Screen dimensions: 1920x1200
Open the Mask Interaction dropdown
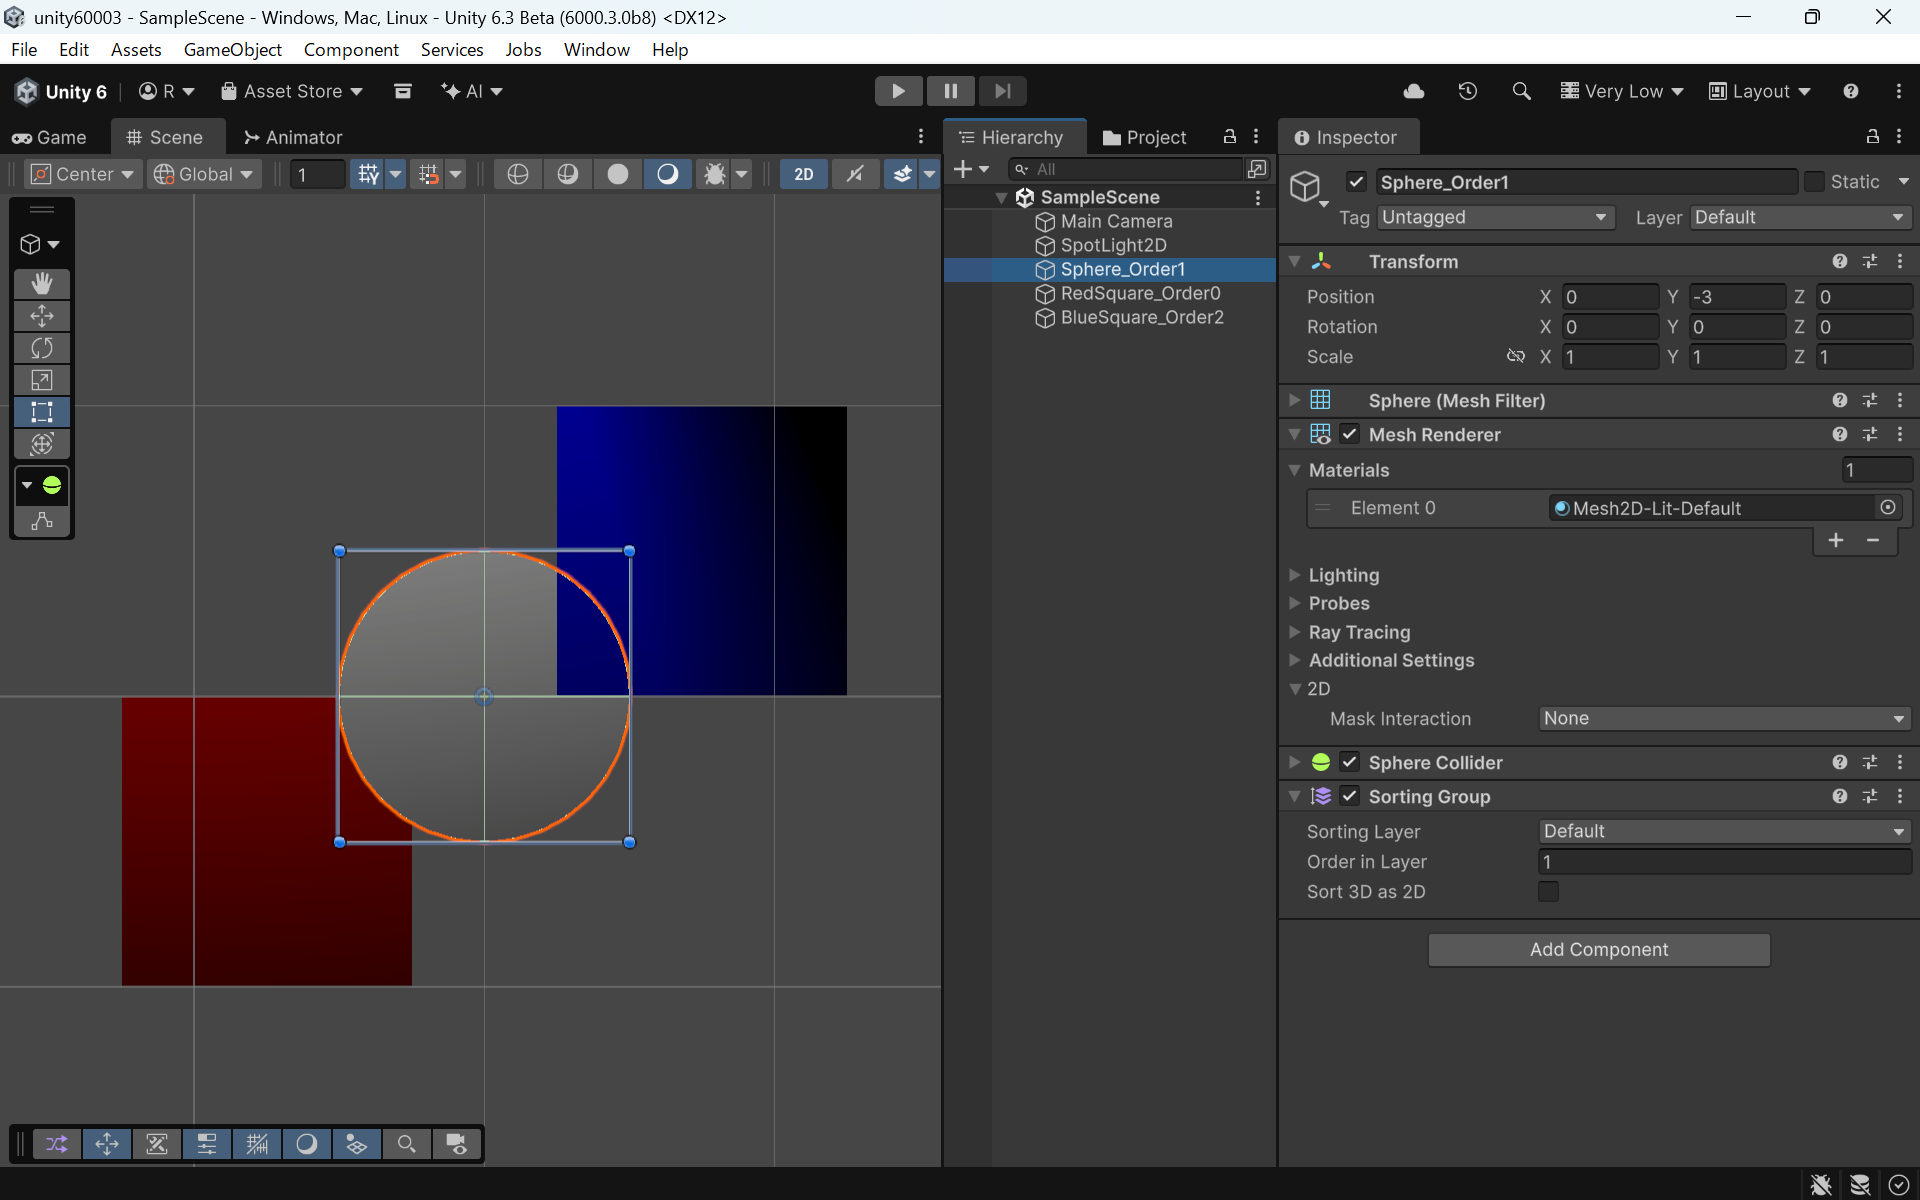pos(1723,718)
